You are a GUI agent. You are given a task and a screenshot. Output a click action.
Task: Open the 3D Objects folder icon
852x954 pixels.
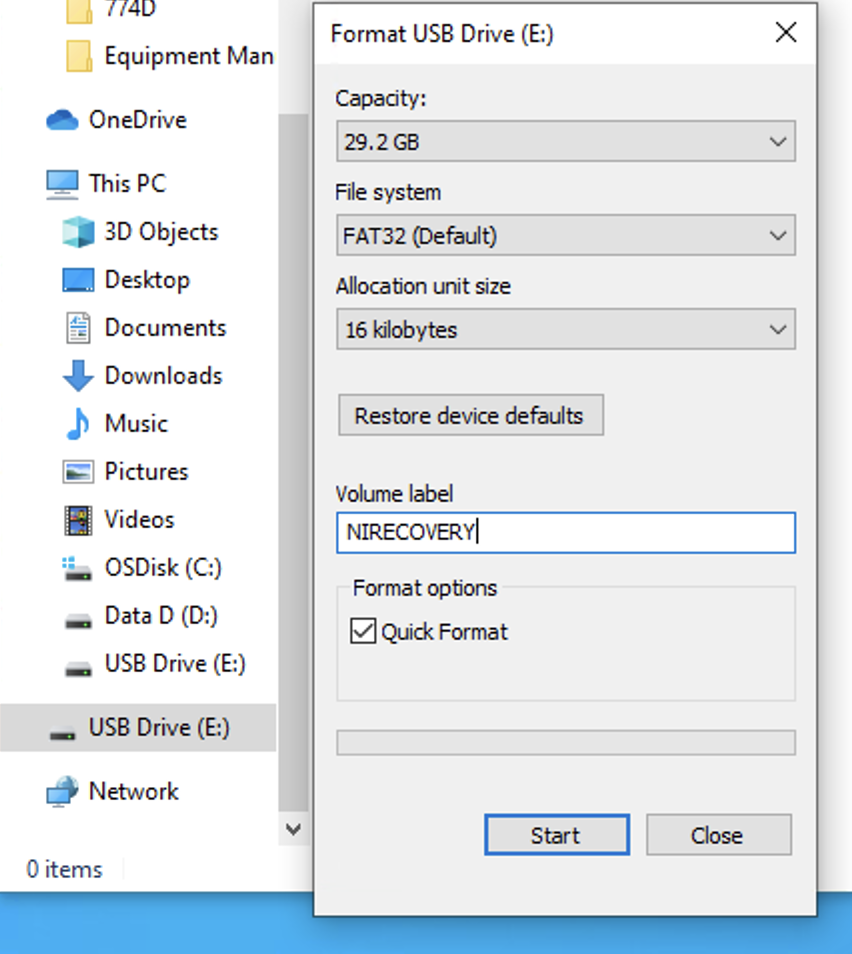click(78, 232)
